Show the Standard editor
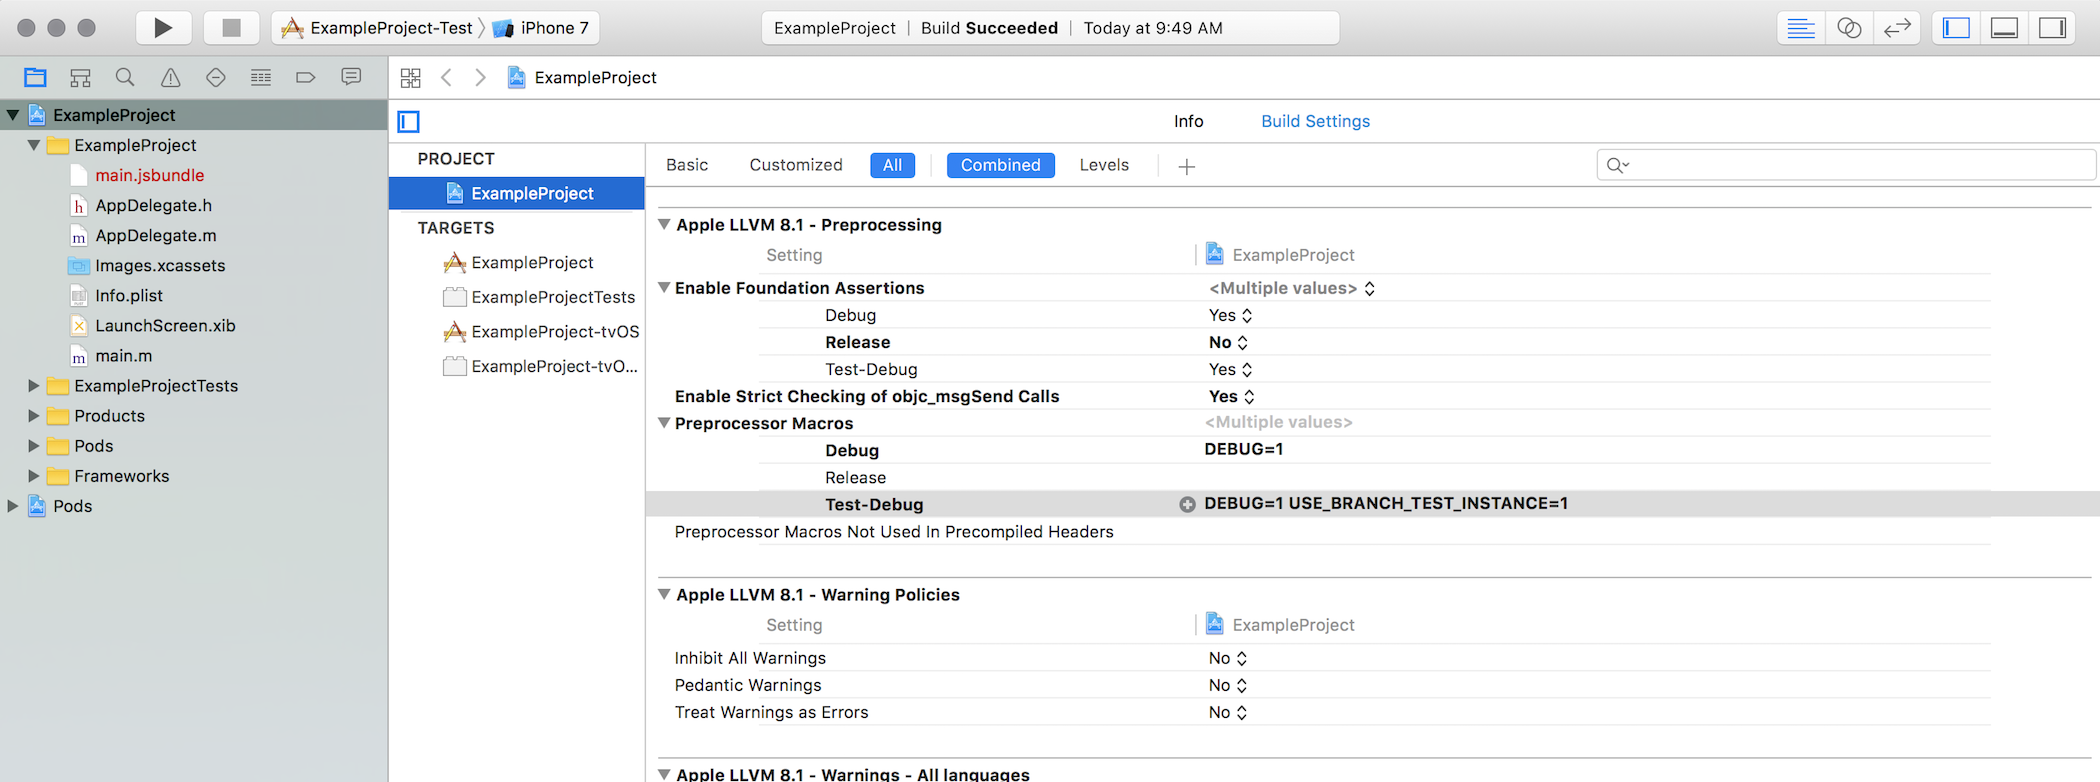Viewport: 2100px width, 782px height. [x=1800, y=28]
